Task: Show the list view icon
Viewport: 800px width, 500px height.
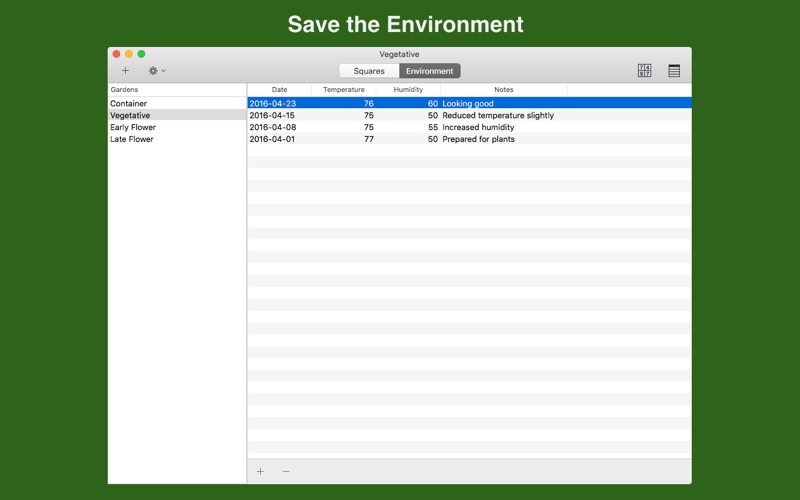Action: coord(674,70)
